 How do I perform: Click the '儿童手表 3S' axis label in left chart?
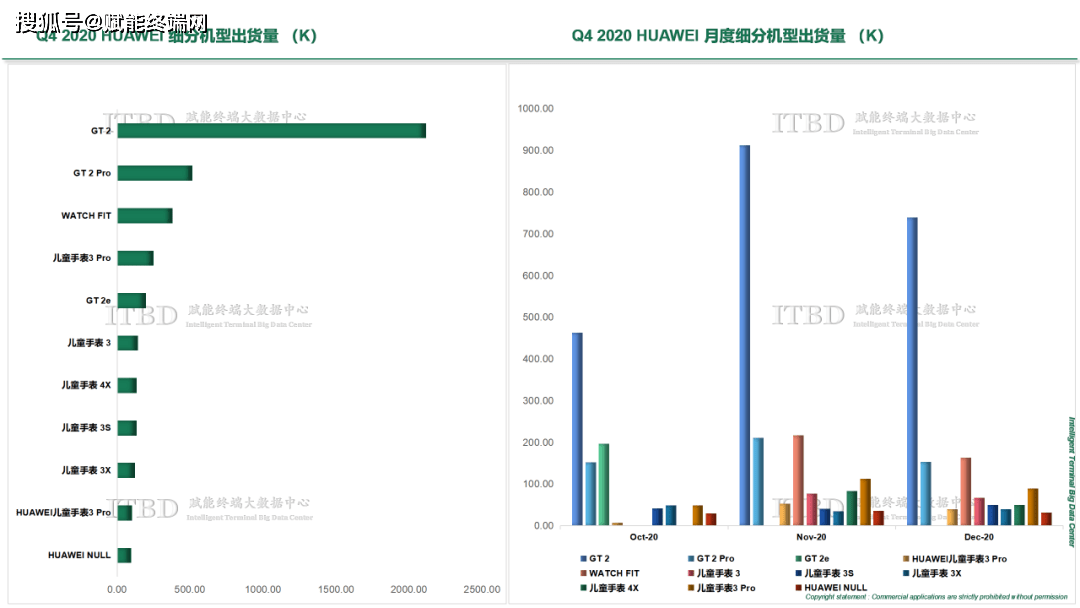coord(86,428)
